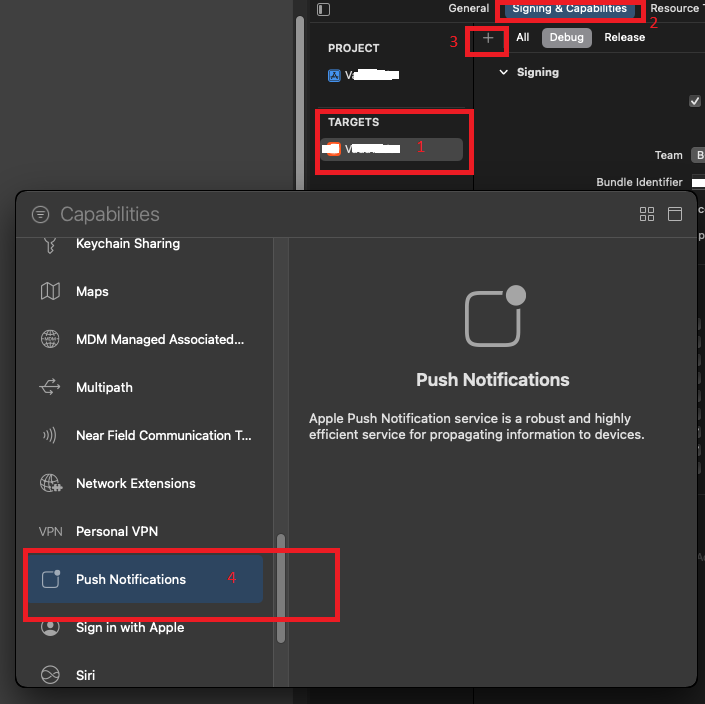705x704 pixels.
Task: Select Keychain Sharing capability
Action: 145,244
